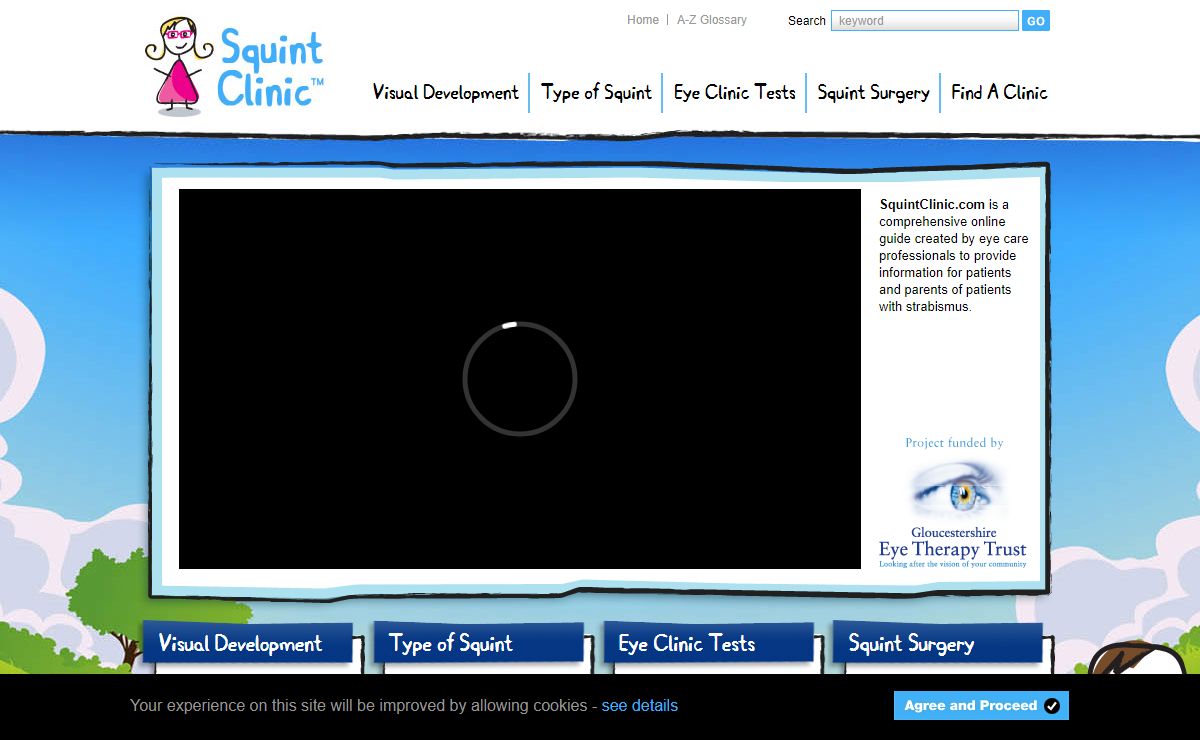Select the Type of Squint blue card heading
Viewport: 1200px width, 740px height.
478,643
